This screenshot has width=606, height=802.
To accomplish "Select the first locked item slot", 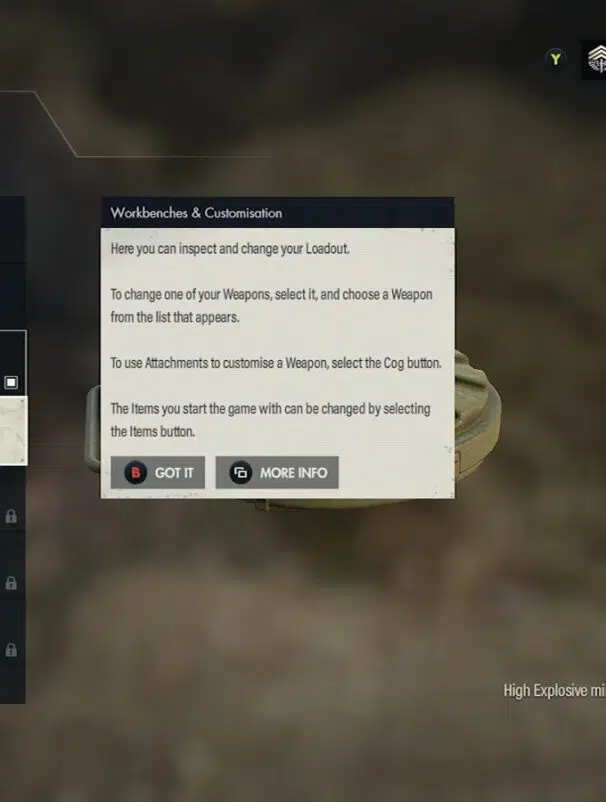I will 12,516.
